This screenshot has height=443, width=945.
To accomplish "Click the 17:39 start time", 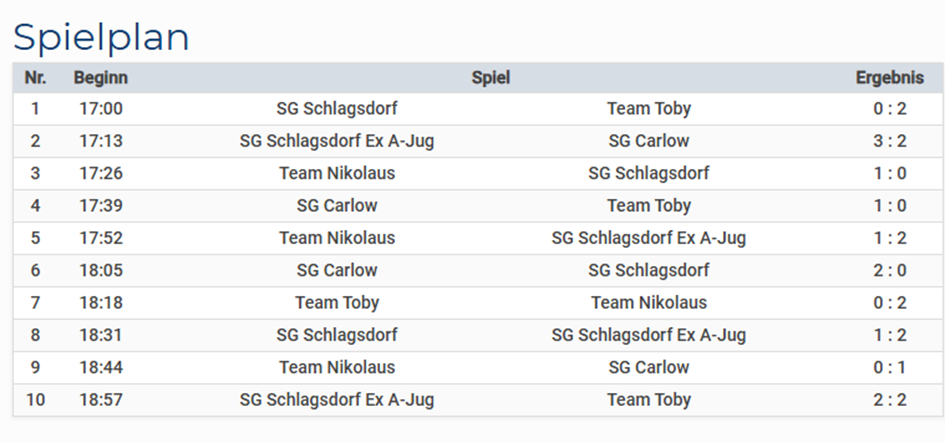I will coord(101,206).
